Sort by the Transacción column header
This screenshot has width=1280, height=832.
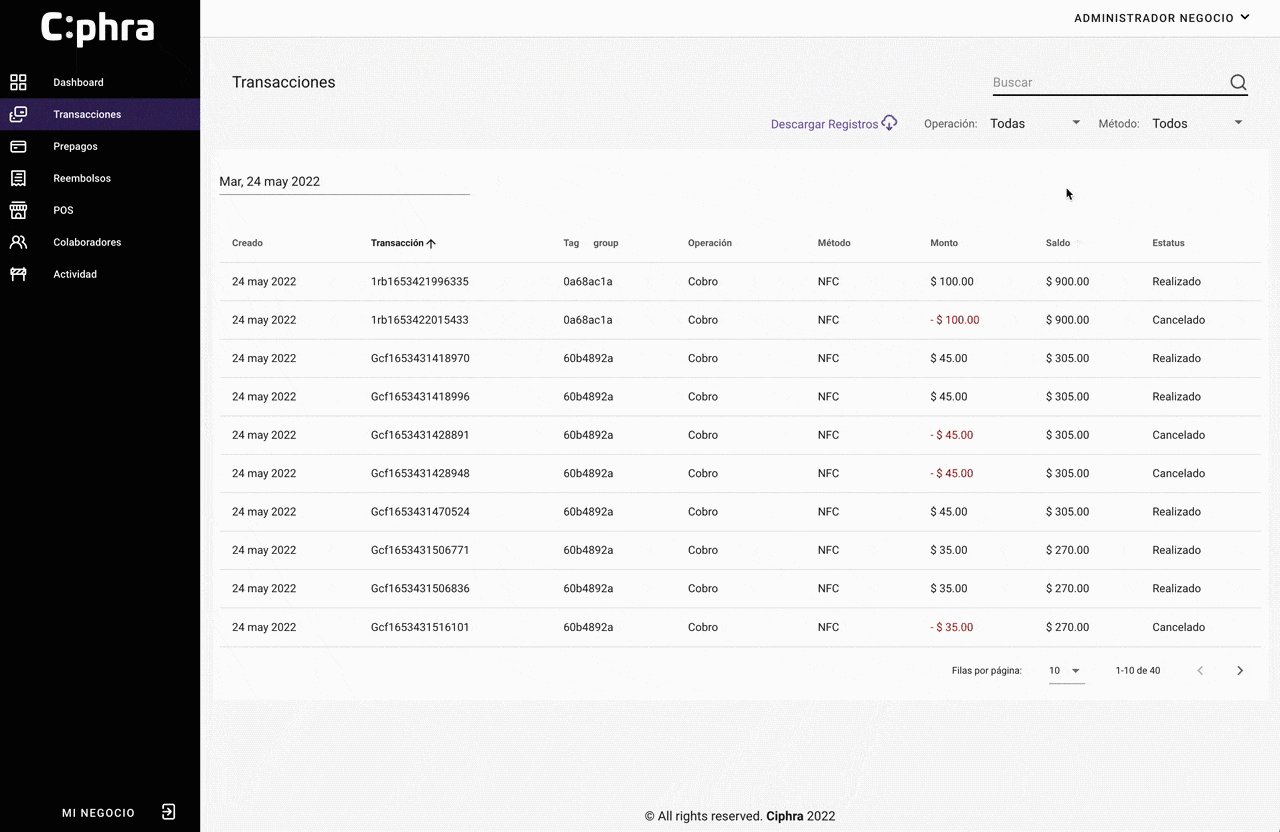coord(397,243)
